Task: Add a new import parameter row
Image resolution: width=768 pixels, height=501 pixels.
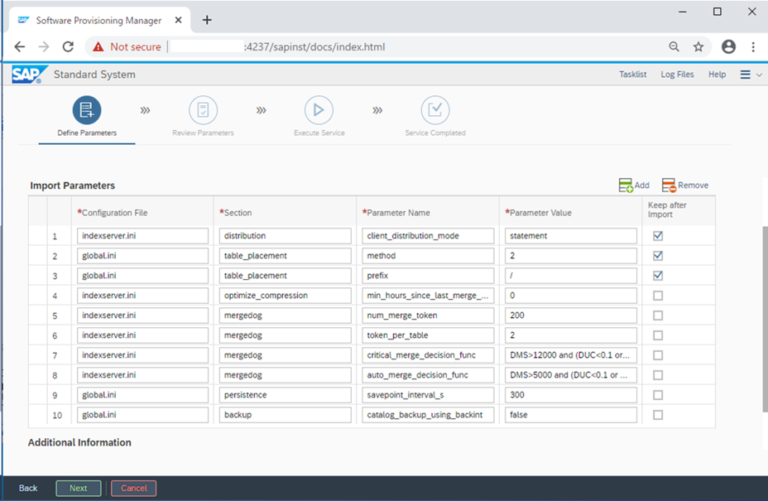Action: [634, 185]
